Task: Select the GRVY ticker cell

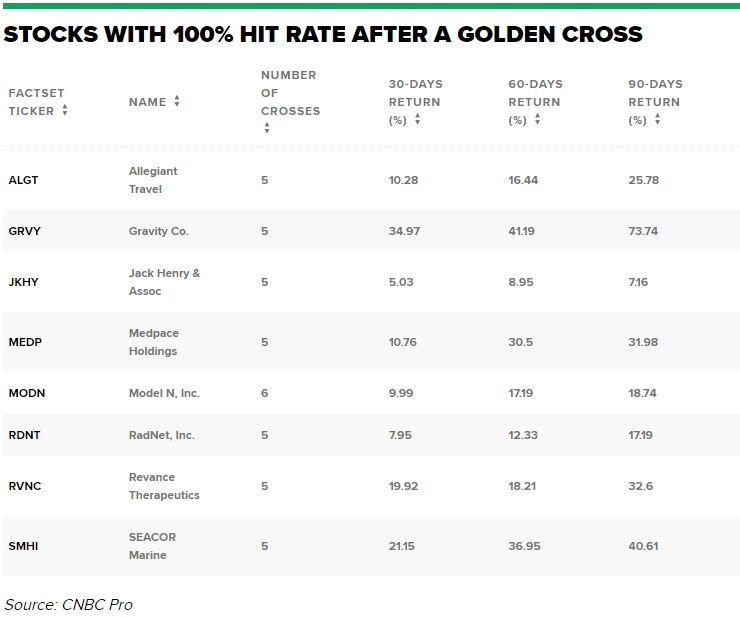Action: tap(25, 231)
